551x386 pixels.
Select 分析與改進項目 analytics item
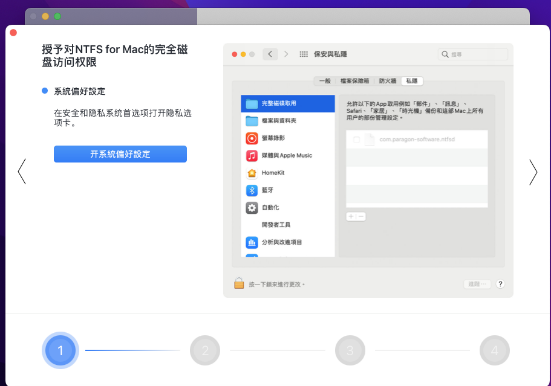[288, 242]
